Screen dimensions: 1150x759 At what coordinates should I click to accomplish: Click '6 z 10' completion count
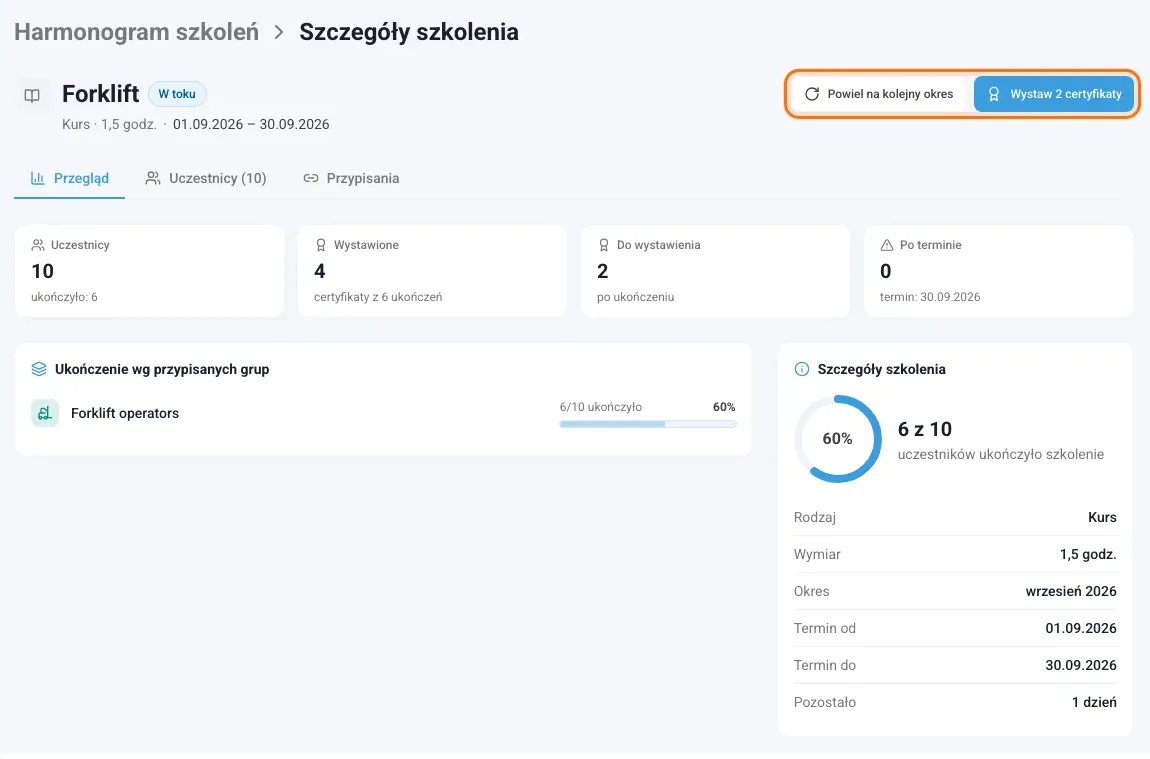tap(925, 429)
